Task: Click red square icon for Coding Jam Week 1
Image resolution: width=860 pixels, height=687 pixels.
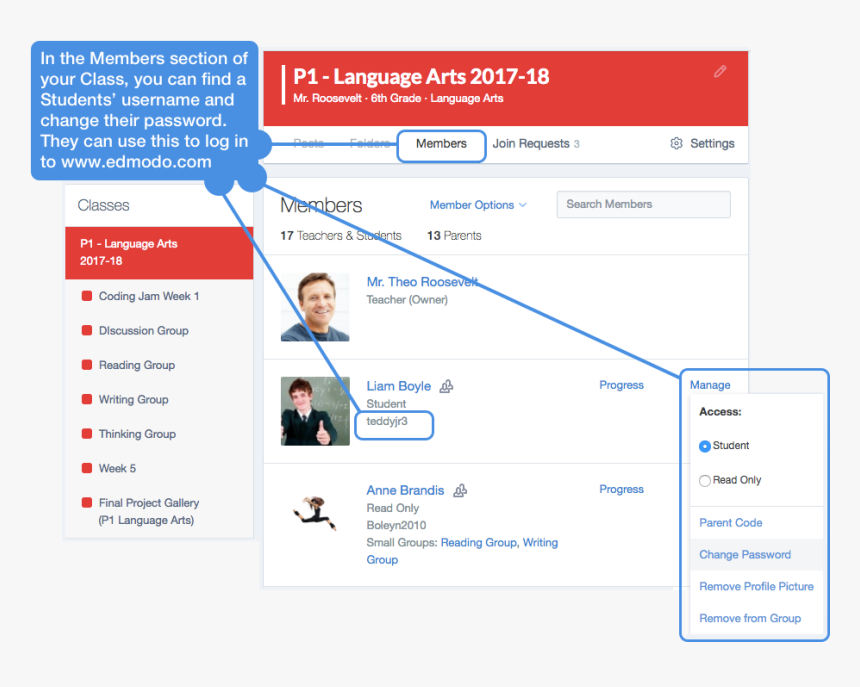Action: 87,296
